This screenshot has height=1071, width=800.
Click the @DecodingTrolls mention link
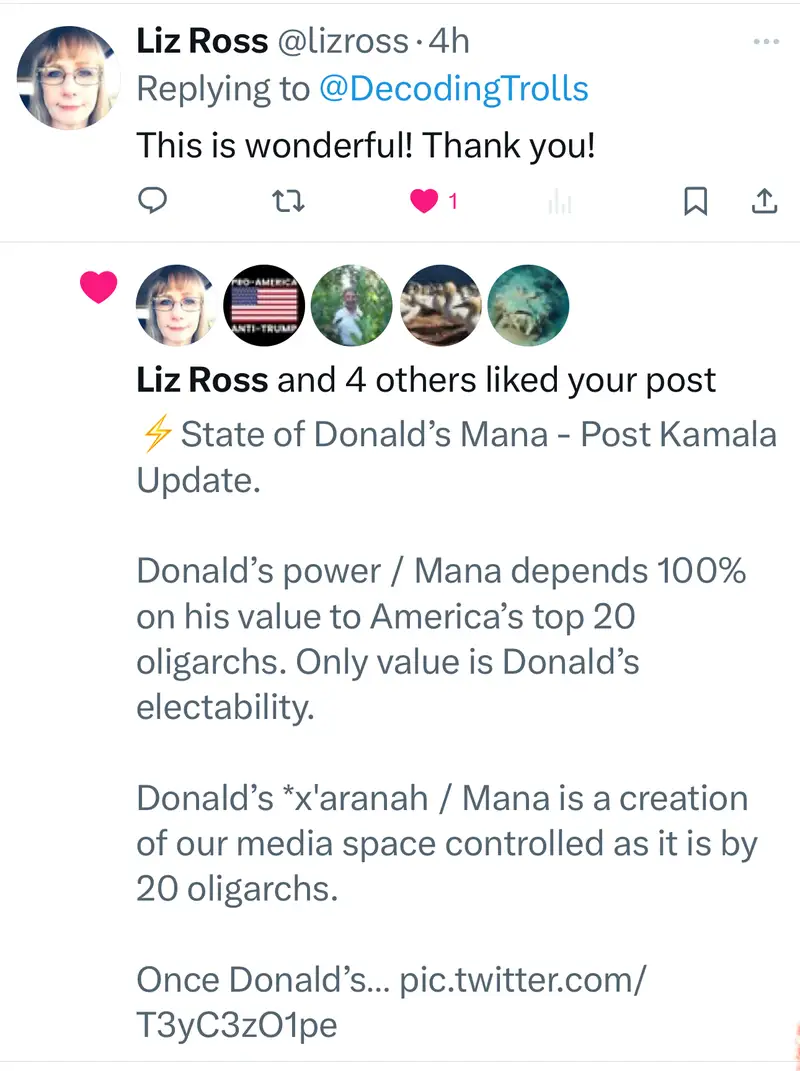click(453, 89)
